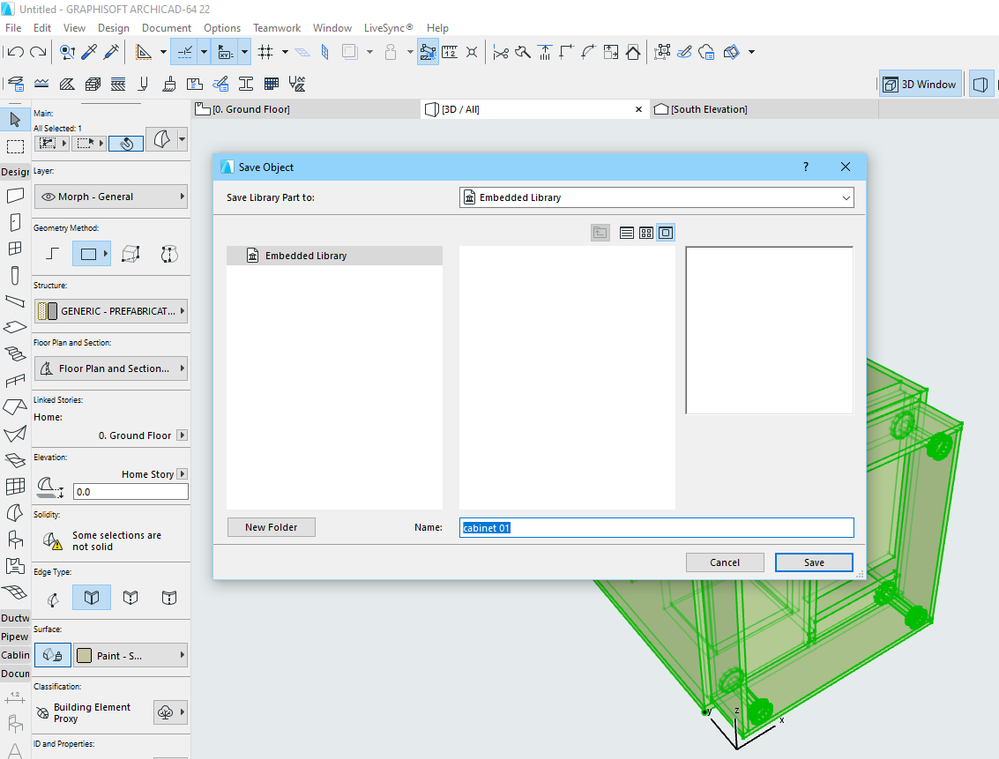Click the Help question mark in Save Object dialog
999x759 pixels.
tap(806, 167)
